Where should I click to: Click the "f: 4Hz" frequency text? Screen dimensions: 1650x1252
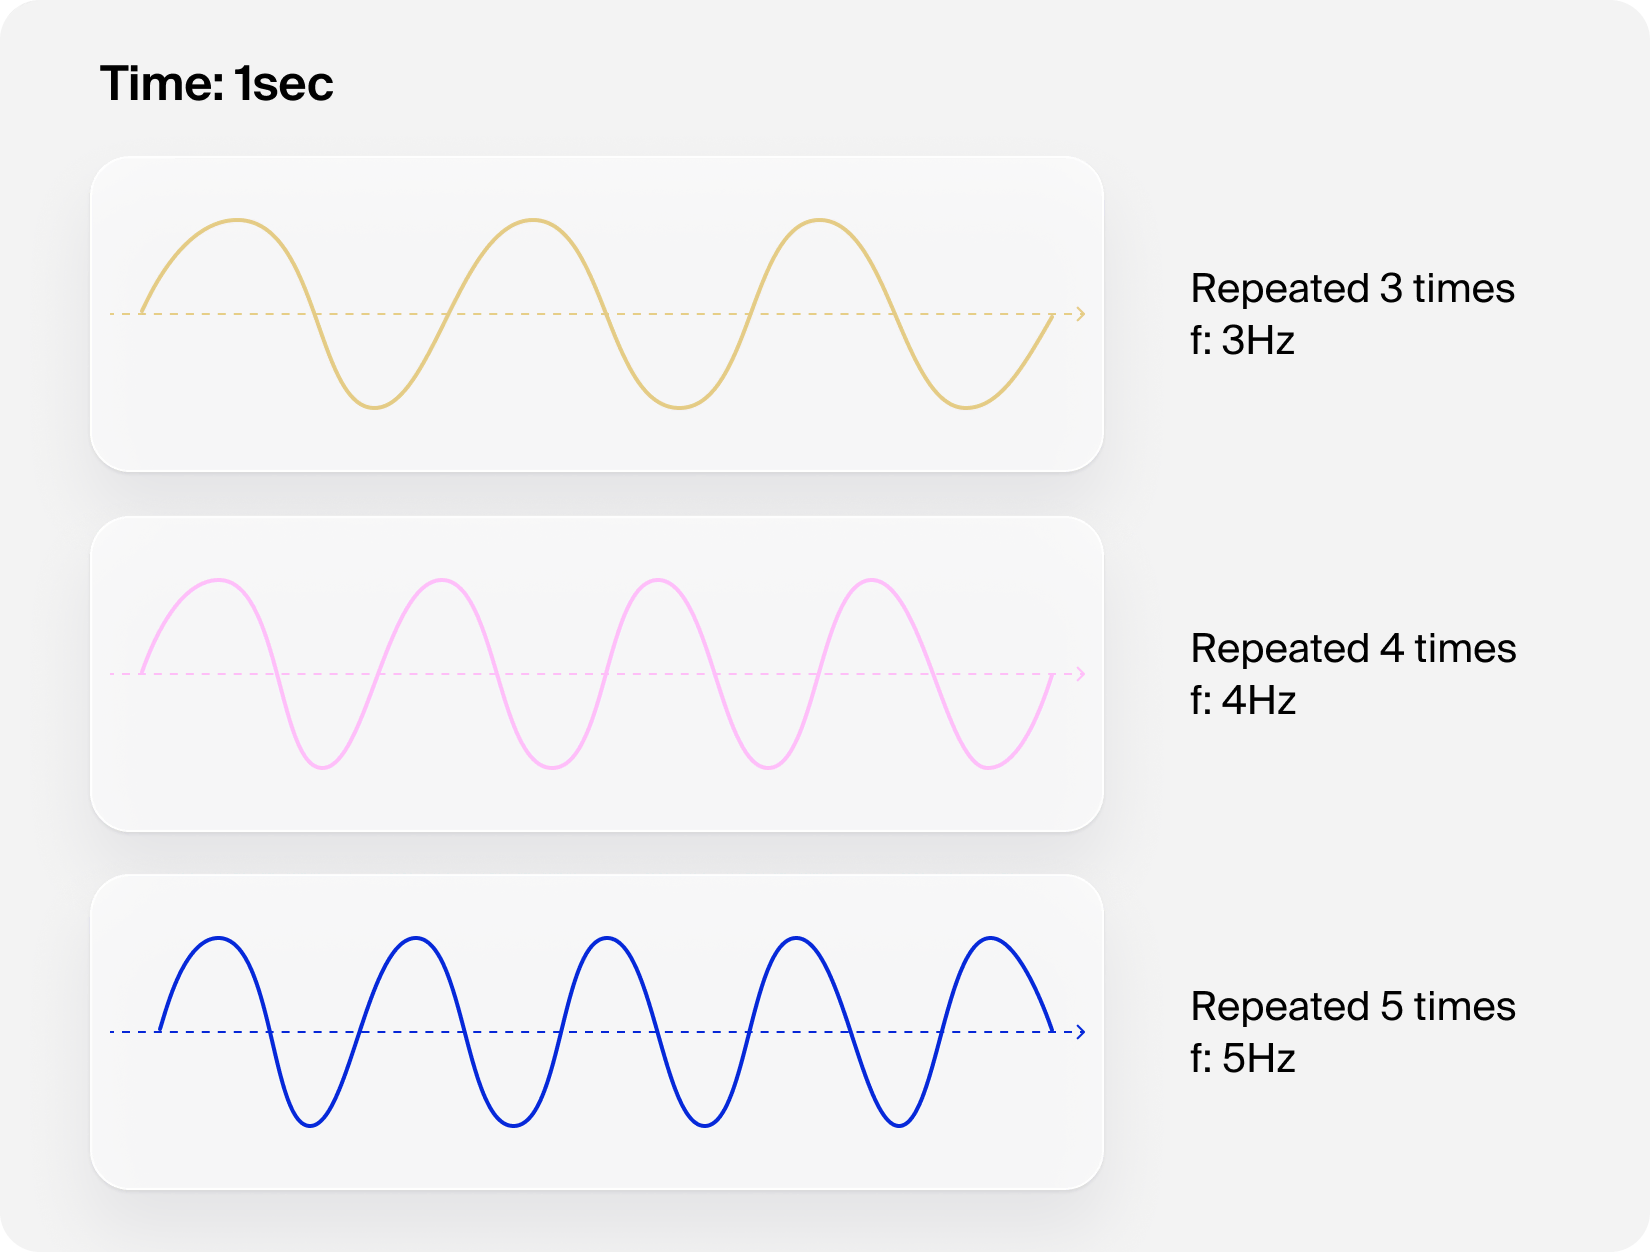pyautogui.click(x=1243, y=701)
